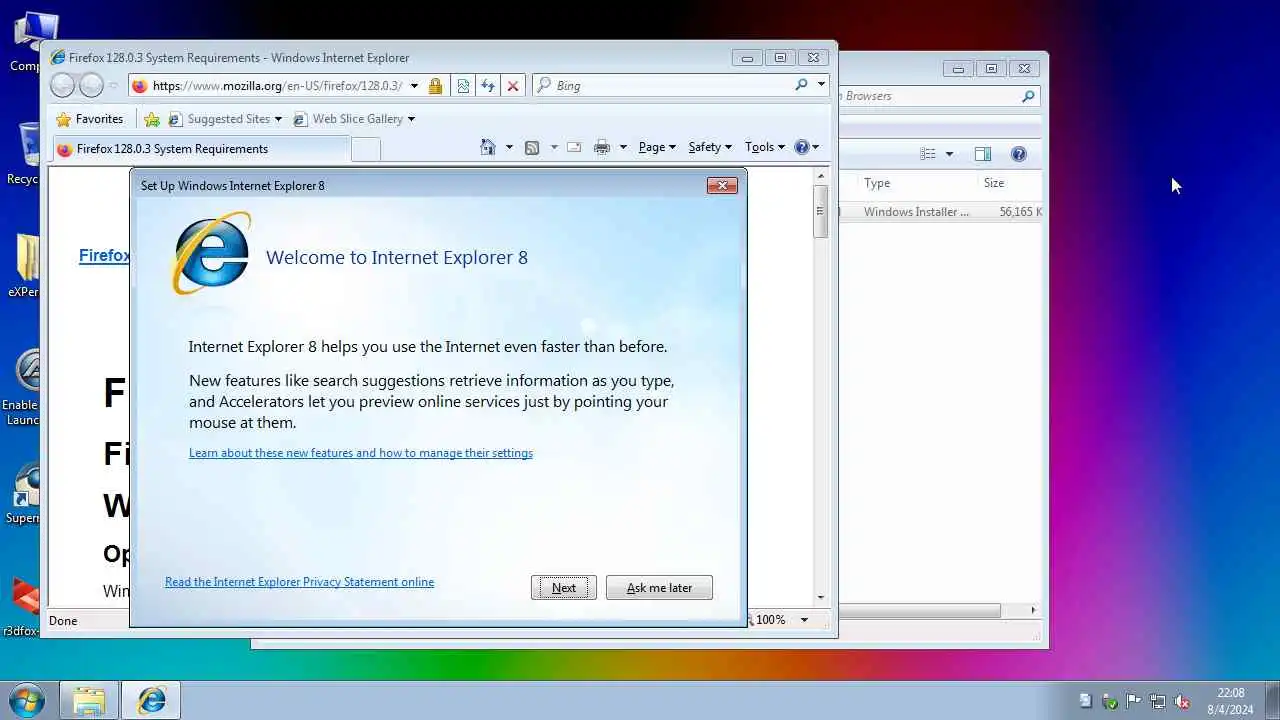
Task: Click the mozilla.org URL address field
Action: tap(277, 86)
